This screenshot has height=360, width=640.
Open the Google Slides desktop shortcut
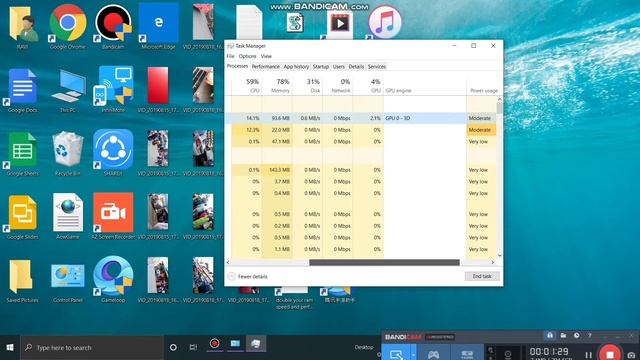(x=22, y=216)
